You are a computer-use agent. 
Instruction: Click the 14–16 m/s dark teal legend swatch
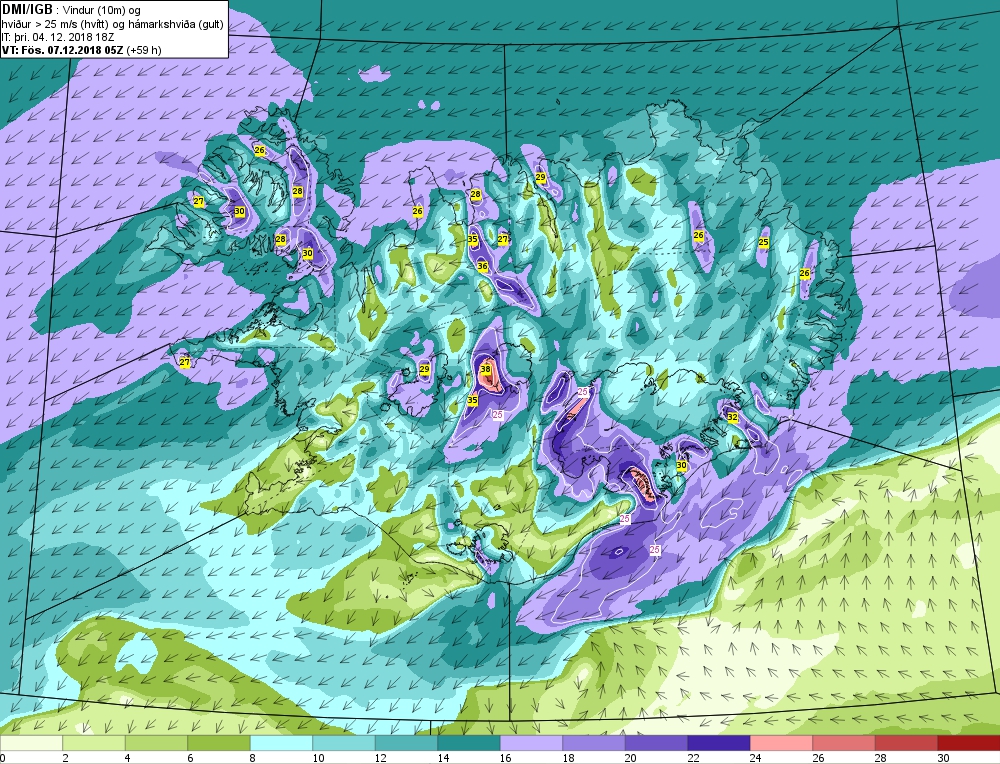pos(469,743)
